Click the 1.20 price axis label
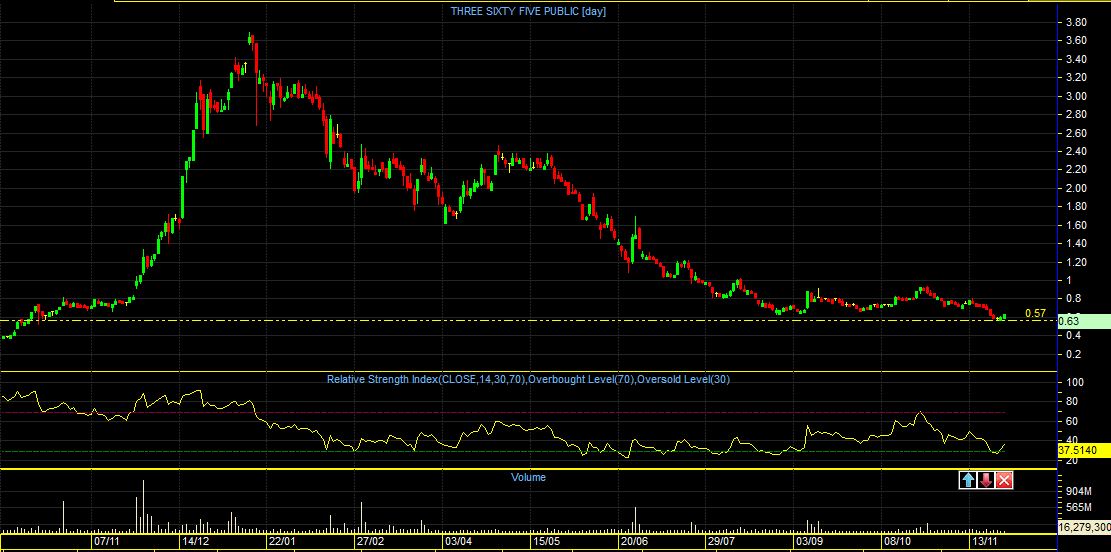 click(1076, 262)
